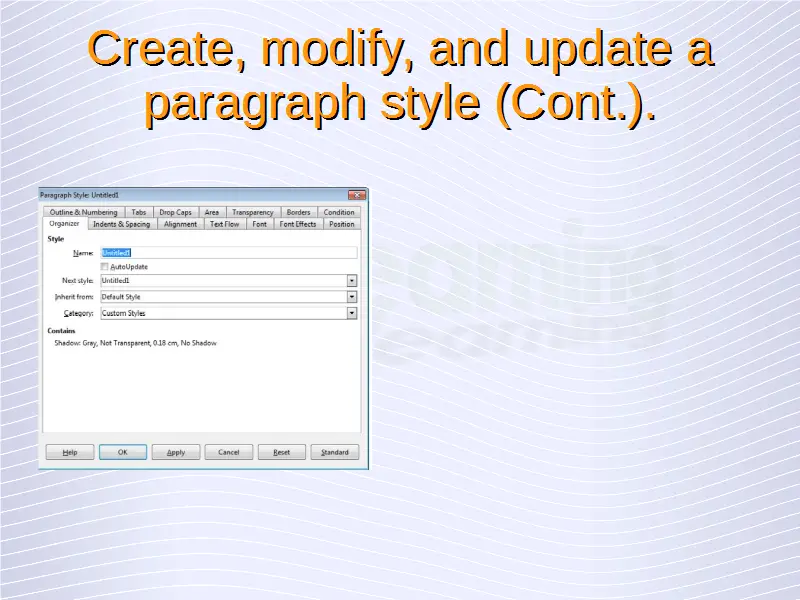Enable the AutoUpdate checkbox
The image size is (800, 600).
[x=105, y=267]
